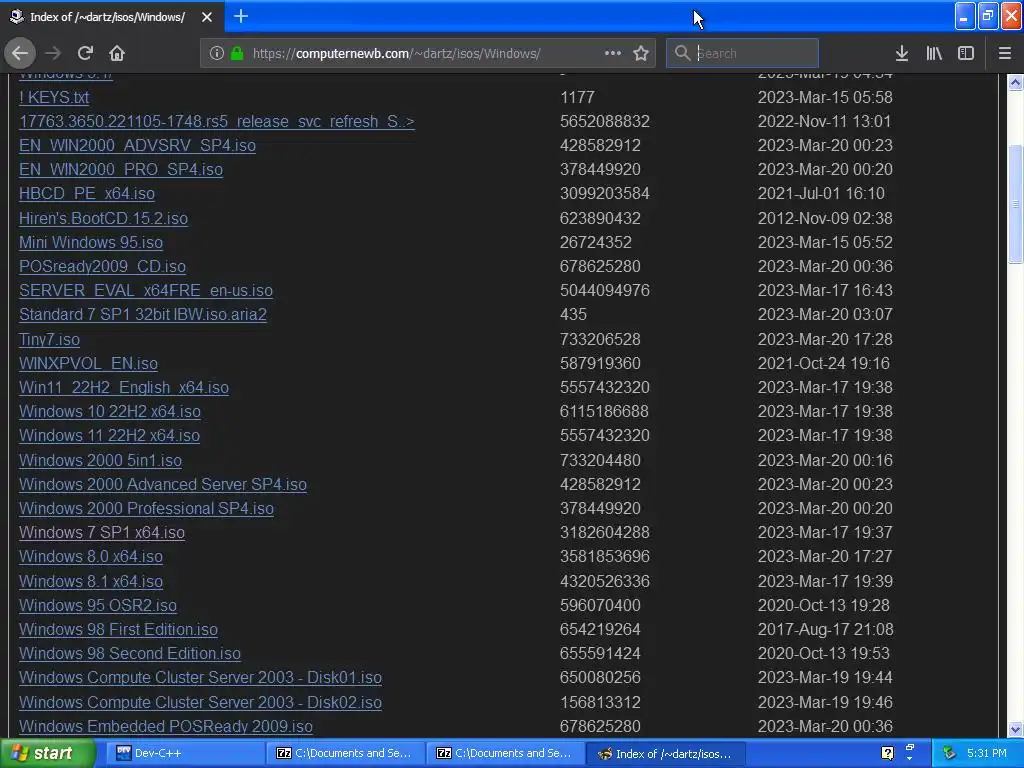Click the page scrollbar down arrow
The height and width of the screenshot is (768, 1024).
(1015, 729)
